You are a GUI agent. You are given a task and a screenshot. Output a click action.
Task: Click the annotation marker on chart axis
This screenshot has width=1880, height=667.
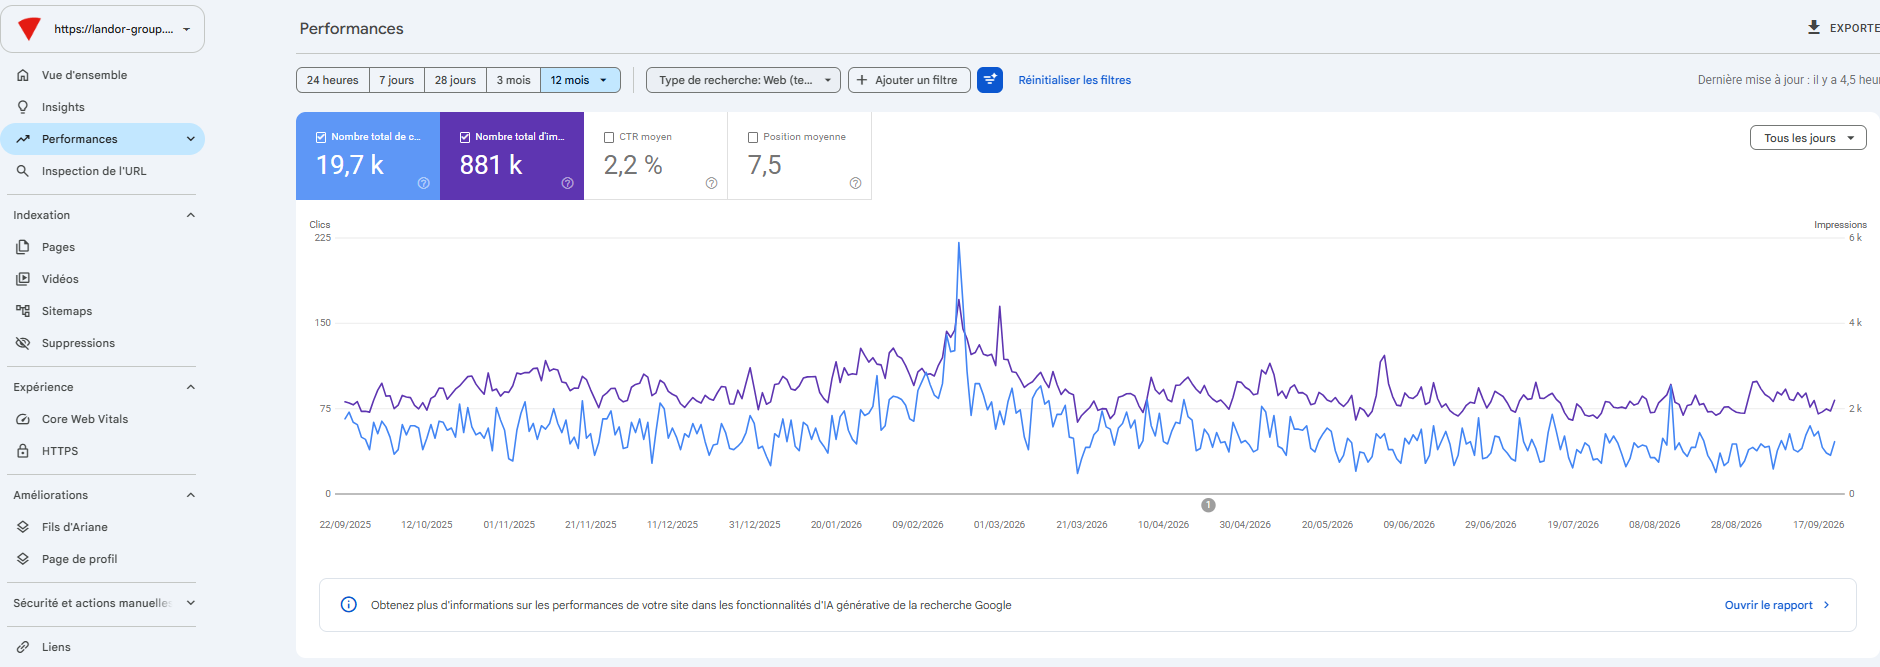tap(1208, 505)
